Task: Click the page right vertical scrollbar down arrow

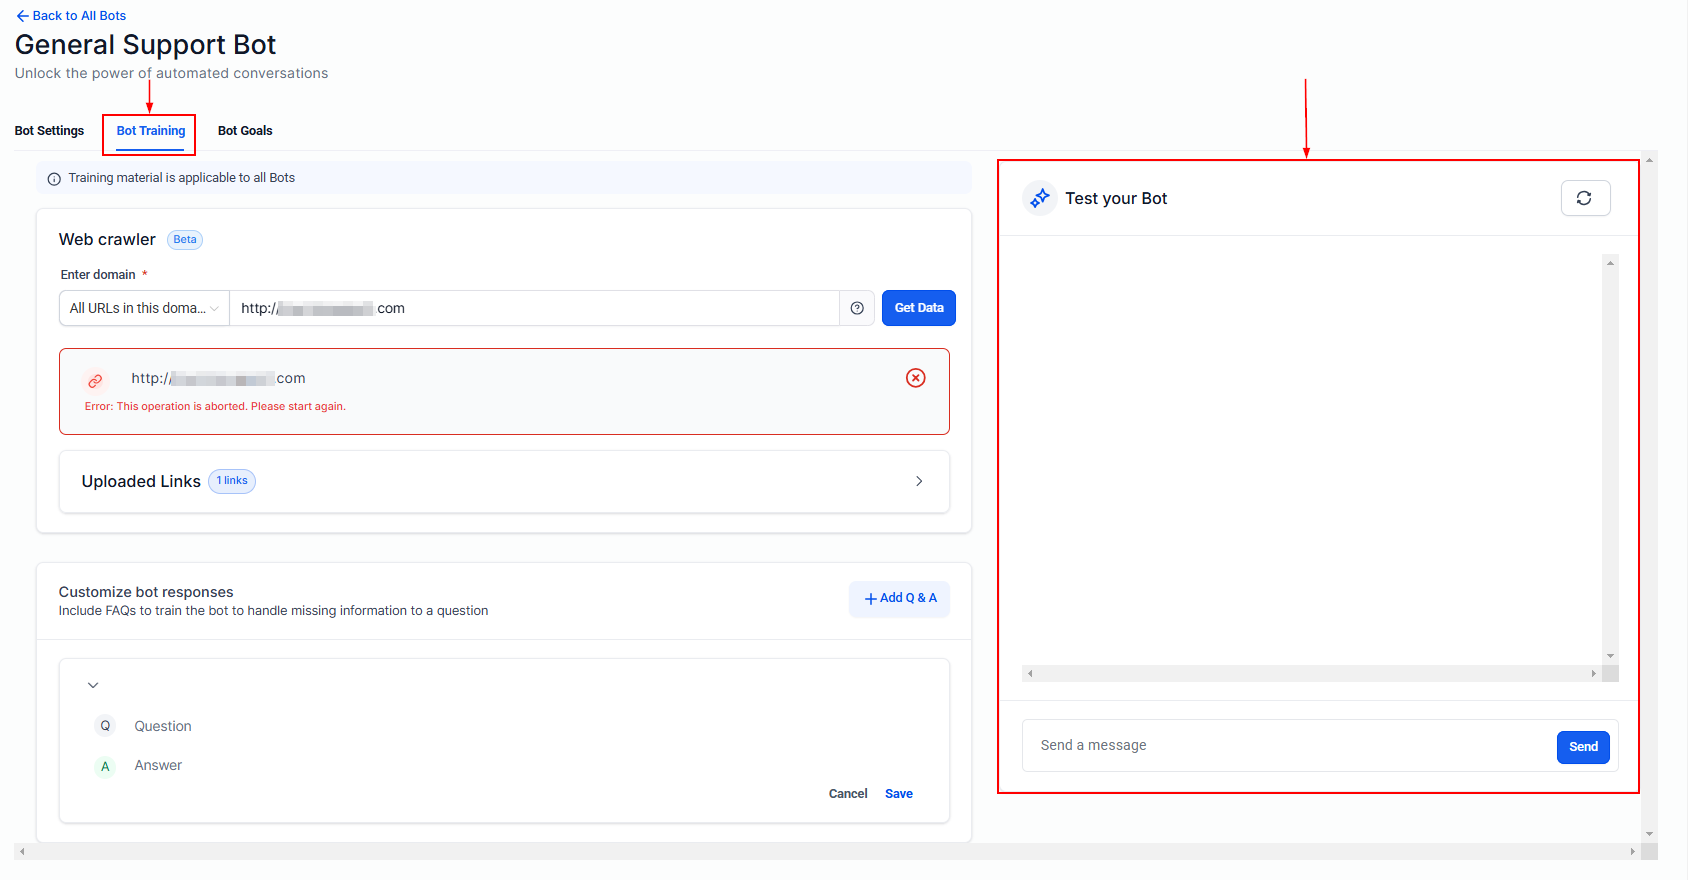Action: [x=1650, y=834]
